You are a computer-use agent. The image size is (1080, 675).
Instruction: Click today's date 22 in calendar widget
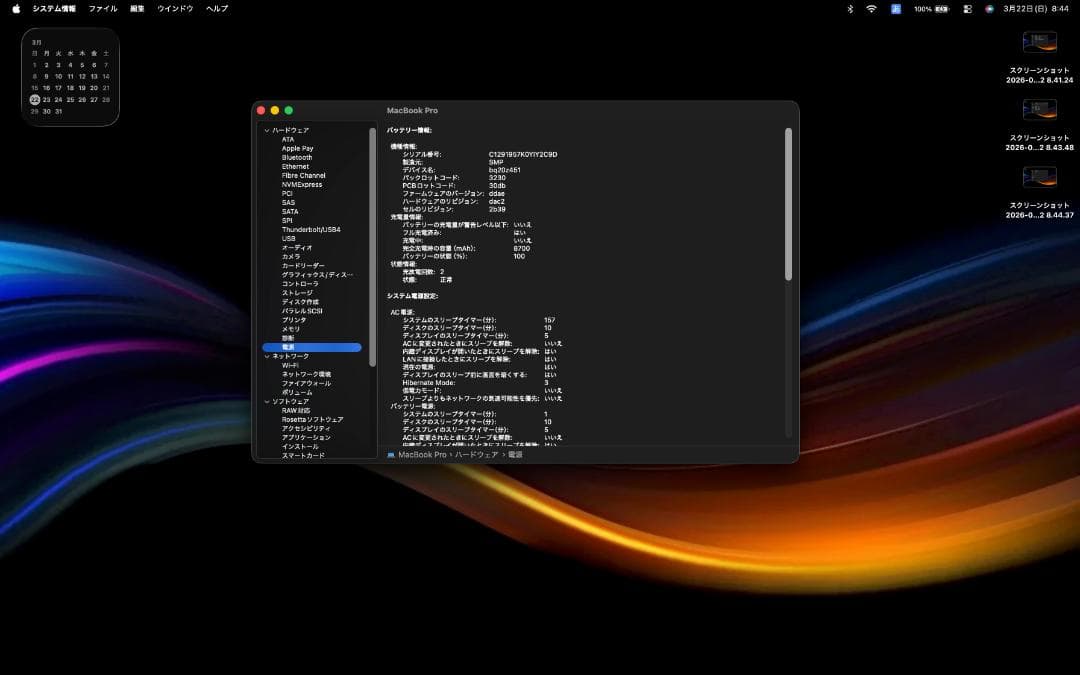click(x=34, y=100)
